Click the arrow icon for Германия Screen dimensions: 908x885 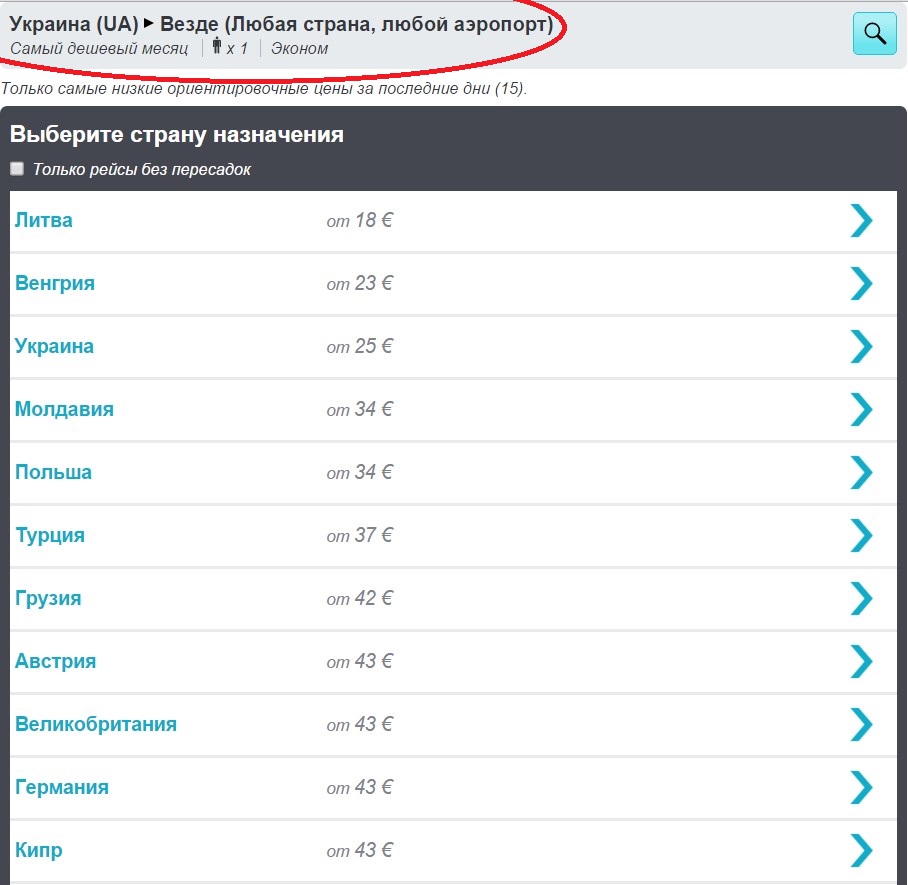click(x=861, y=787)
